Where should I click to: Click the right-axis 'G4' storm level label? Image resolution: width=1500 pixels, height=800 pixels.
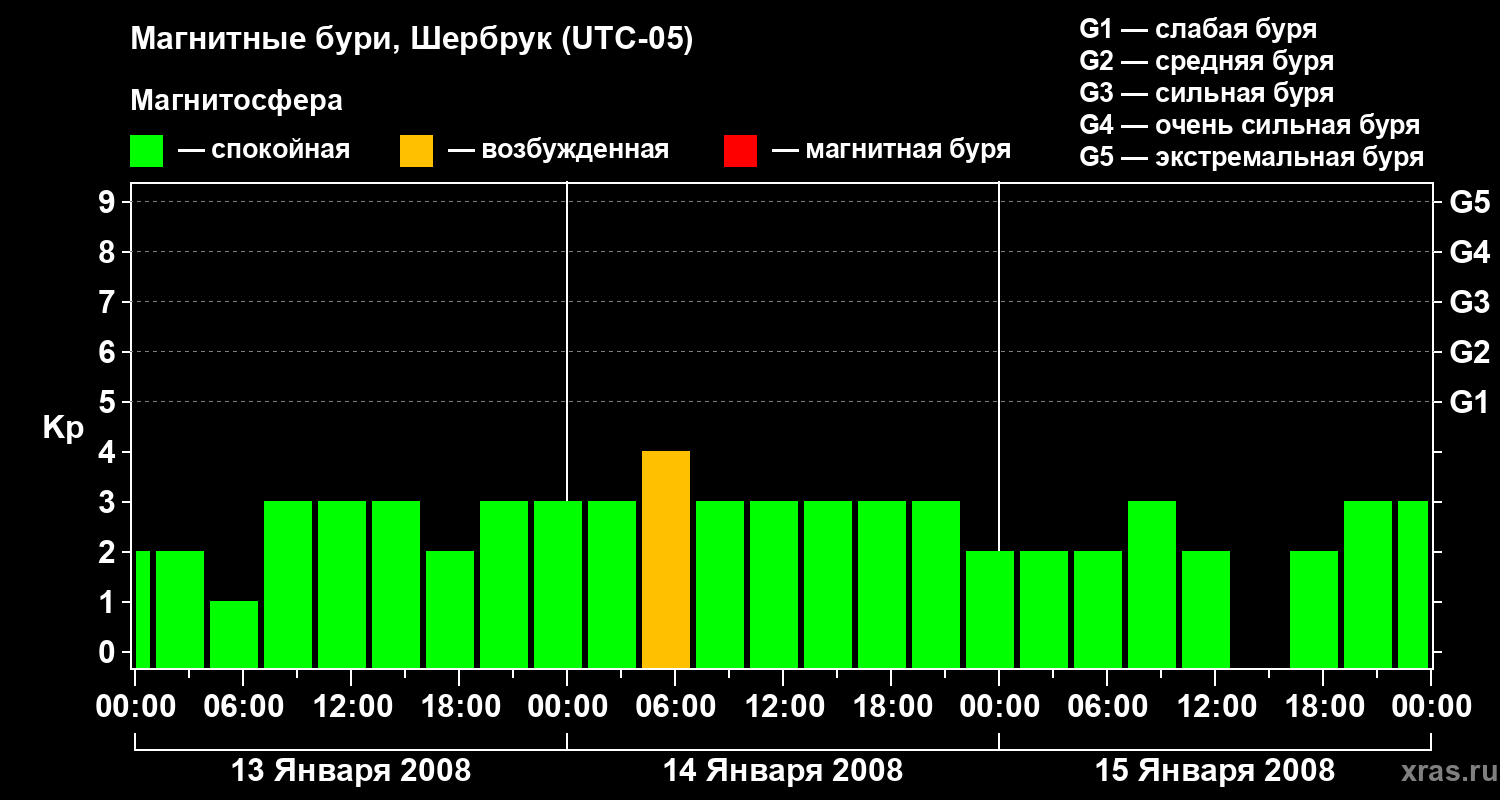[x=1470, y=252]
